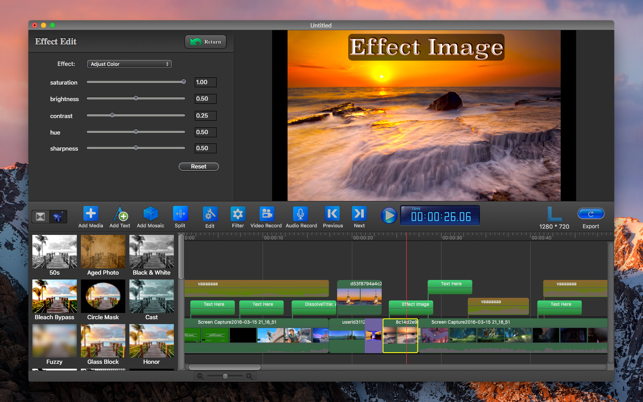Click the Add Text tool
Viewport: 643px width, 402px height.
(x=120, y=214)
